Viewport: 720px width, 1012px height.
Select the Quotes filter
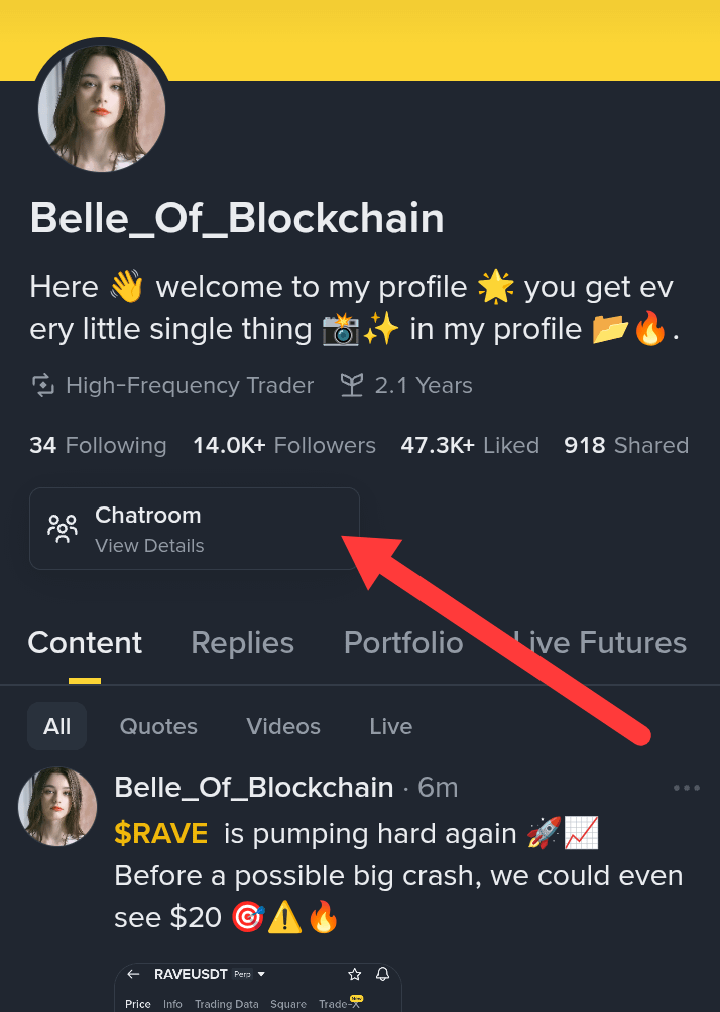pyautogui.click(x=159, y=726)
